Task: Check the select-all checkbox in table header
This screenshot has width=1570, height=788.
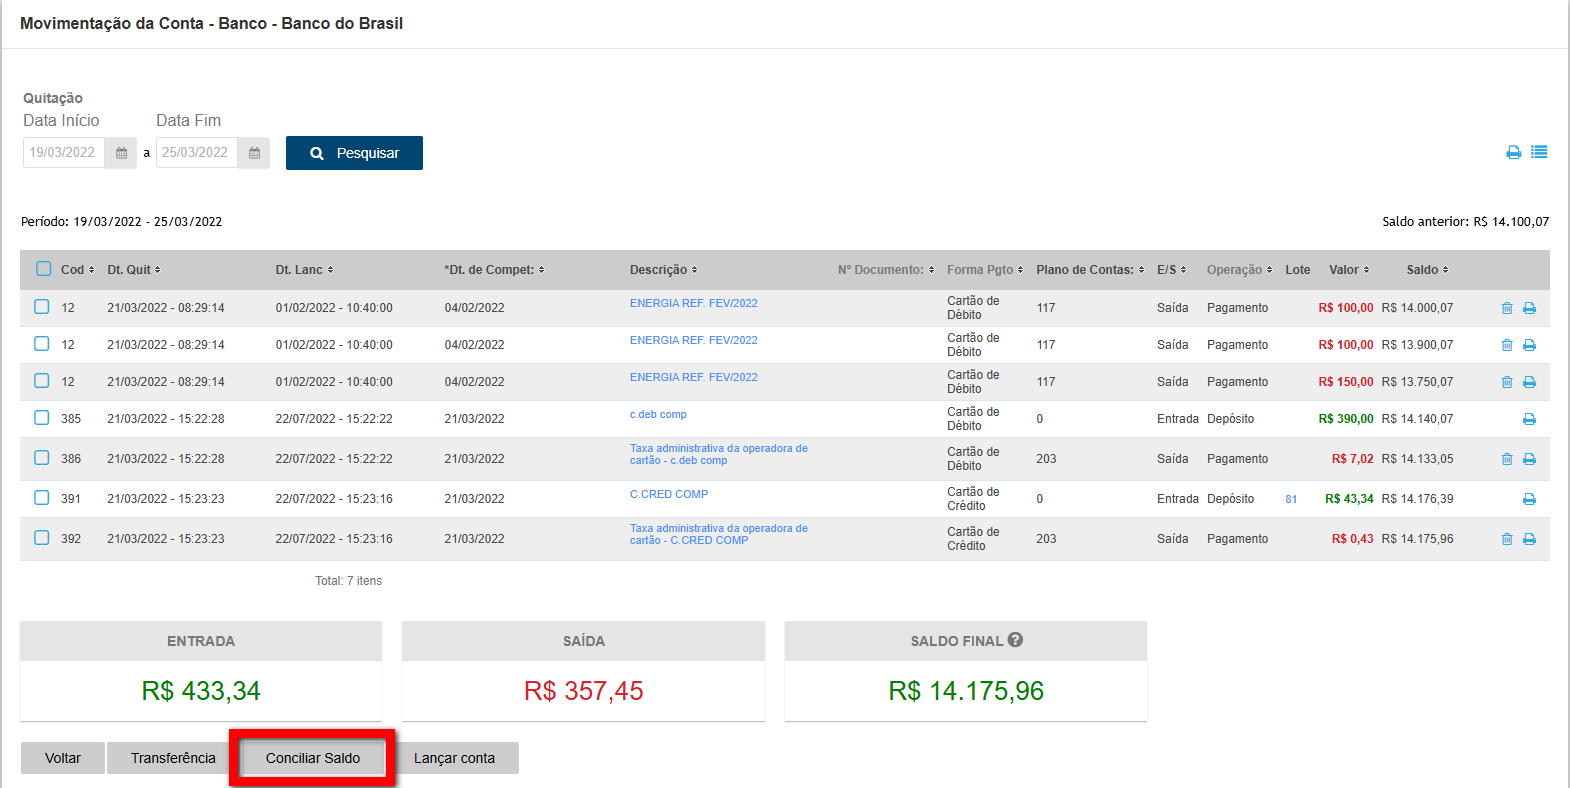Action: pyautogui.click(x=43, y=269)
